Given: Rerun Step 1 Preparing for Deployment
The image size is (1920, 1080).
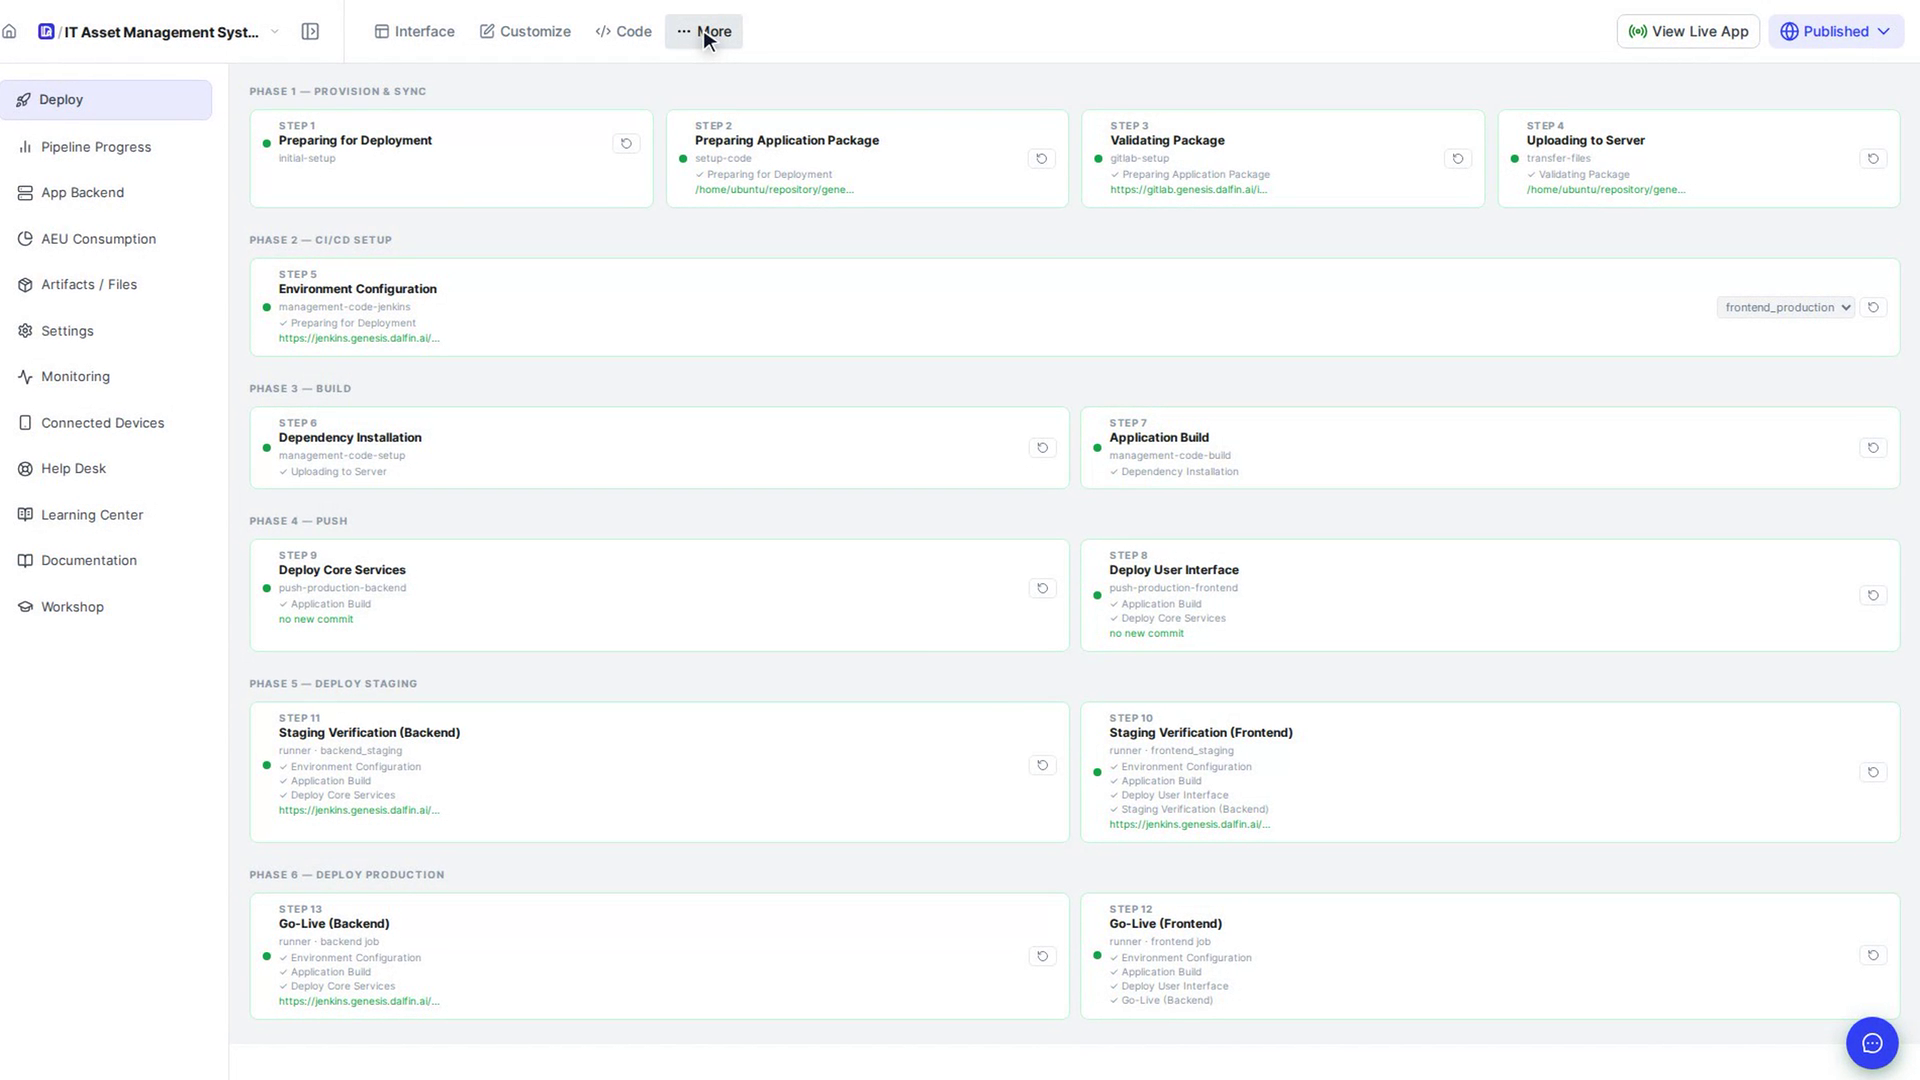Looking at the screenshot, I should [626, 144].
